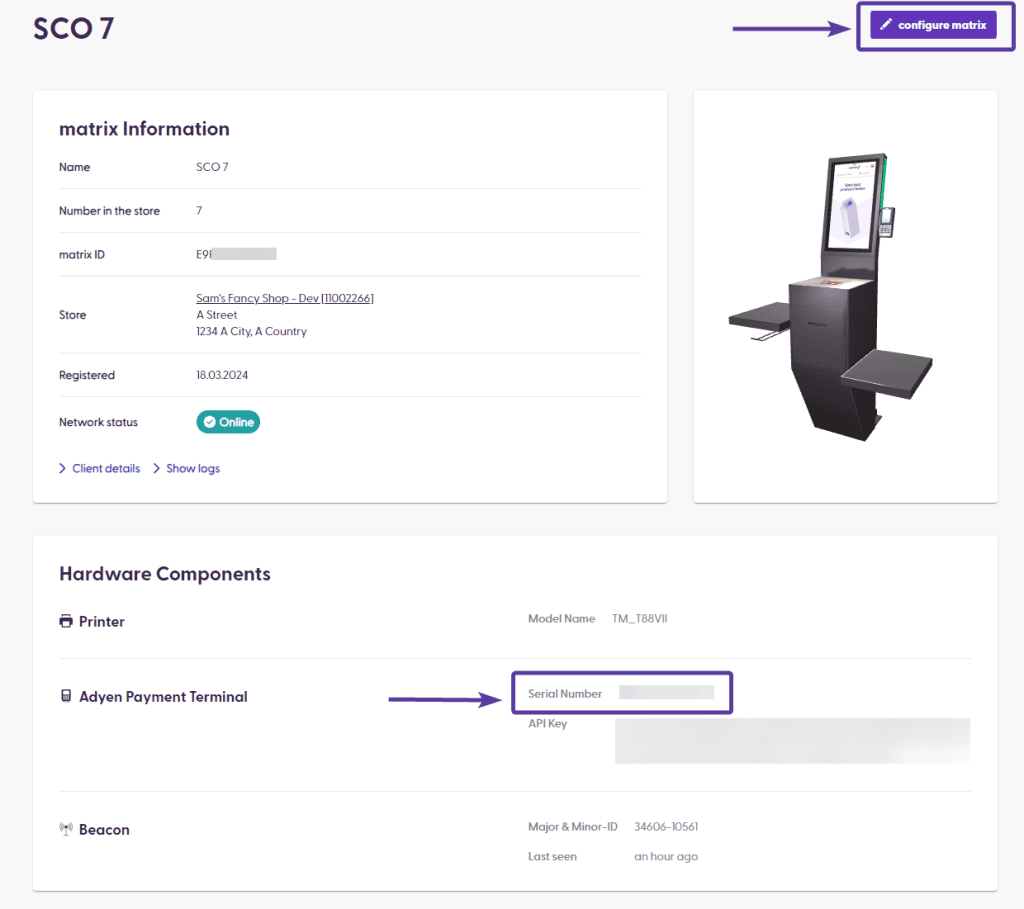Click the store number value 7
The height and width of the screenshot is (909, 1024).
tap(199, 210)
